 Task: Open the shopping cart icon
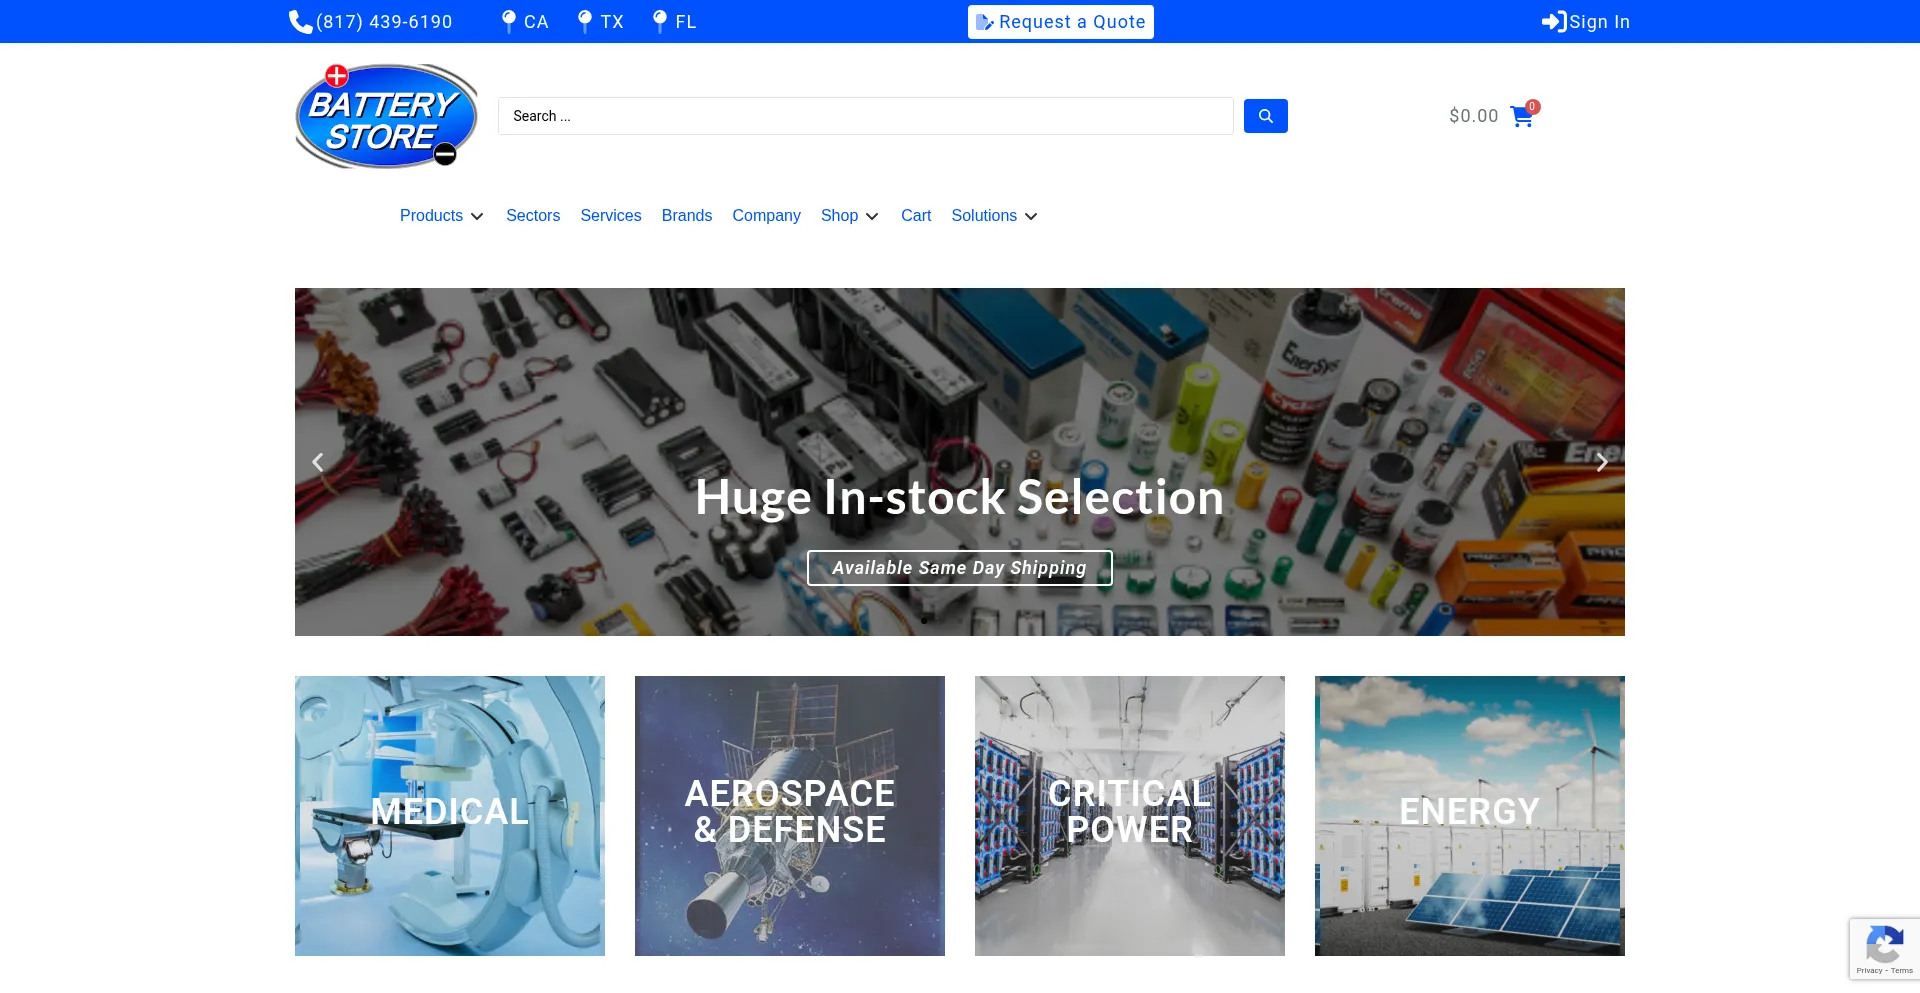coord(1522,116)
